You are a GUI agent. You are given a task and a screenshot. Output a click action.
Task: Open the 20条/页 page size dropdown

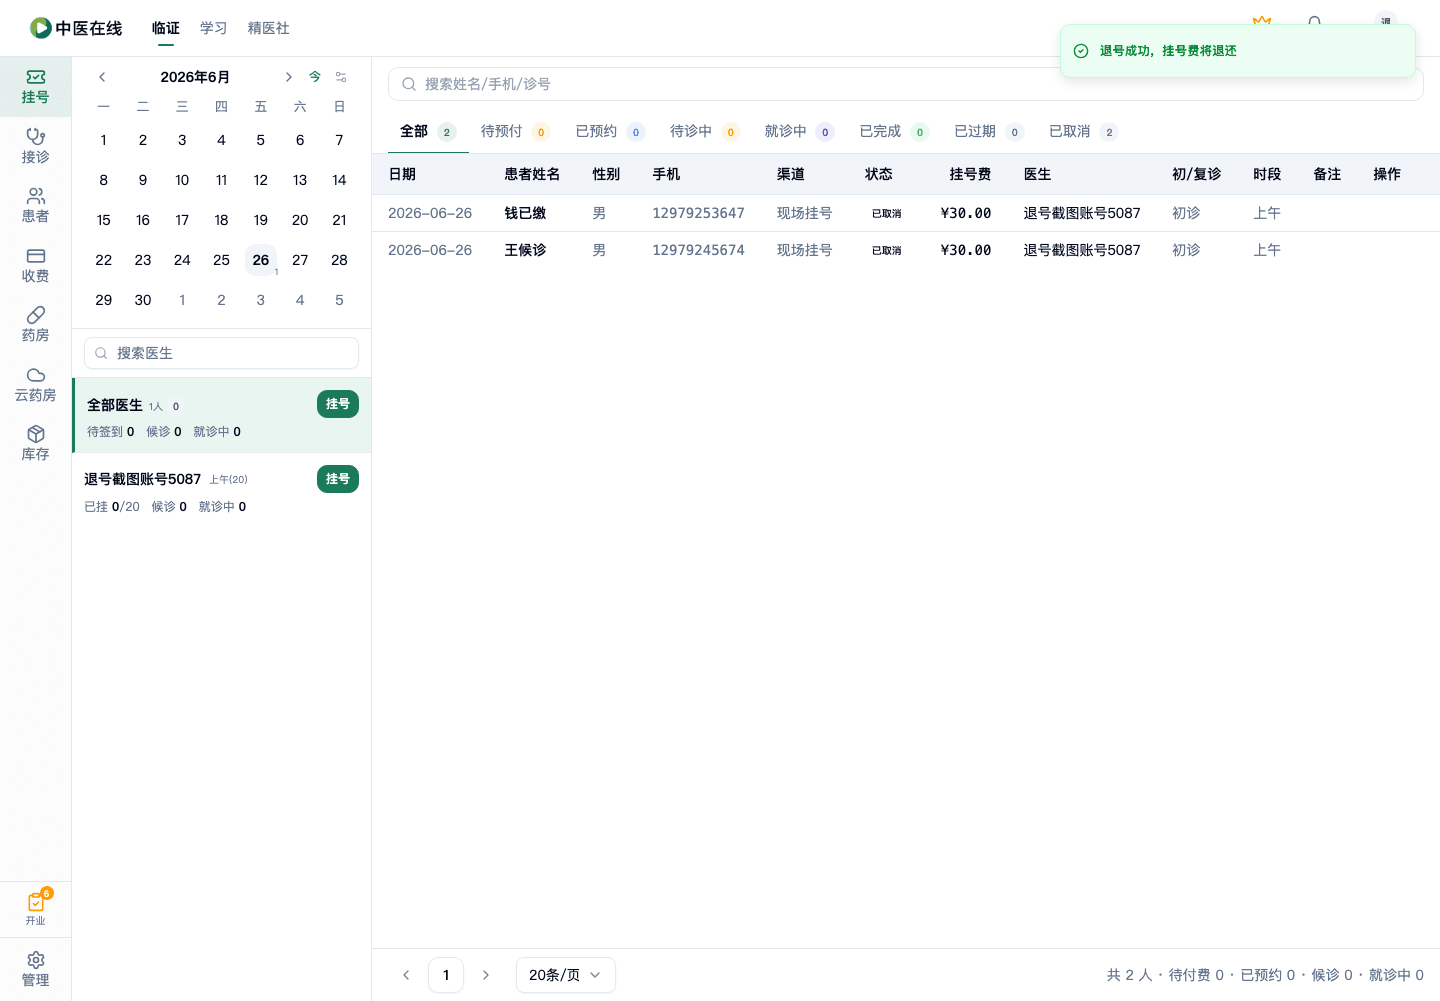[x=566, y=975]
